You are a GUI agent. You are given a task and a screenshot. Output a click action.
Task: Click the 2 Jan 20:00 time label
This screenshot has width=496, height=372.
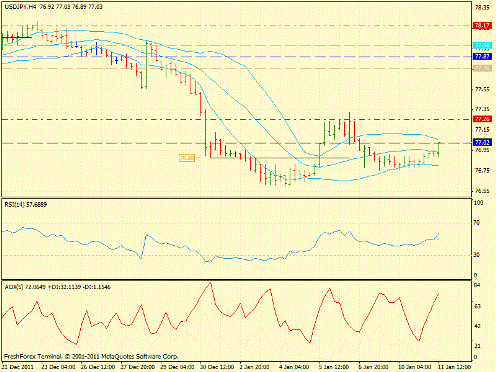[x=255, y=367]
